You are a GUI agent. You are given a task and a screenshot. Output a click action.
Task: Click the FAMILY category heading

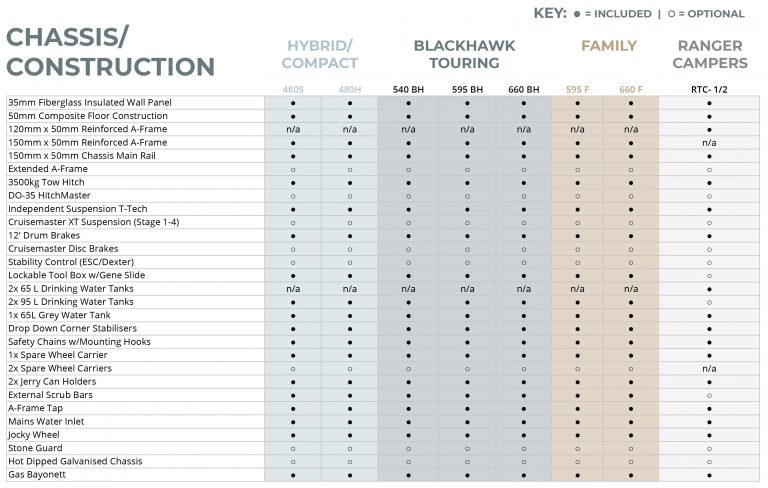608,46
